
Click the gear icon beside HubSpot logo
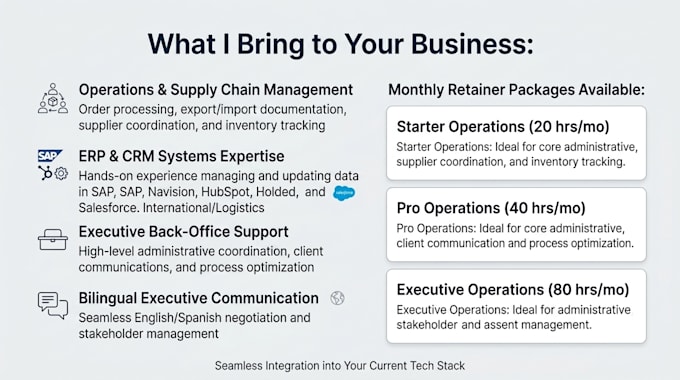coord(61,174)
